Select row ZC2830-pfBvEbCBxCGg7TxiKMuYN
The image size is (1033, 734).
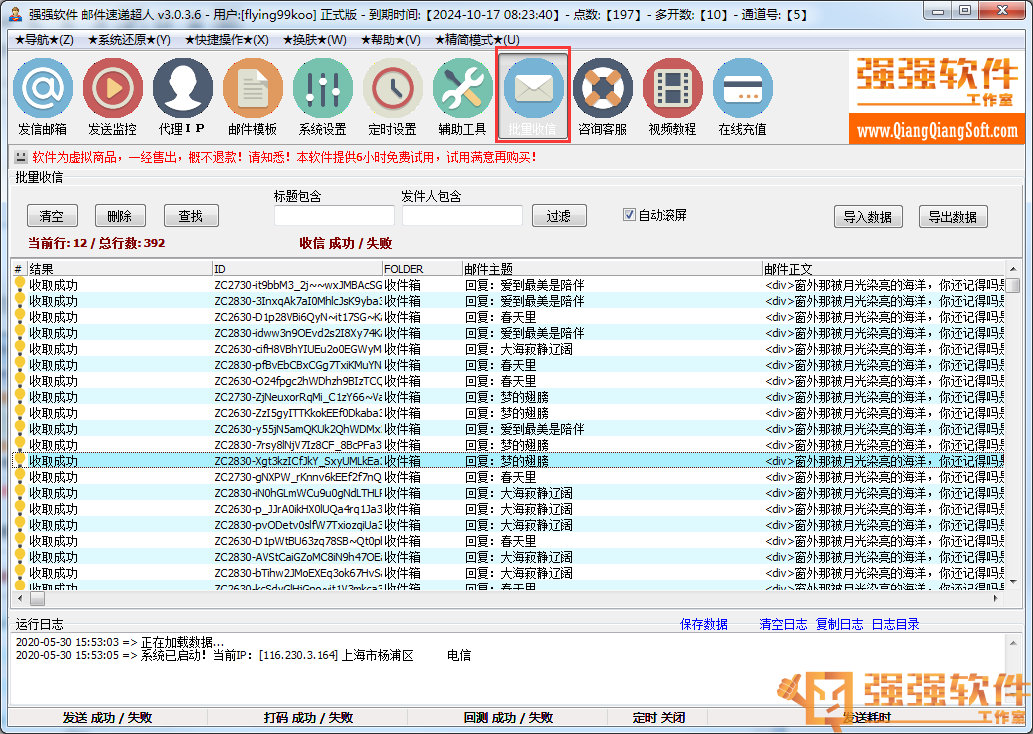(x=509, y=365)
